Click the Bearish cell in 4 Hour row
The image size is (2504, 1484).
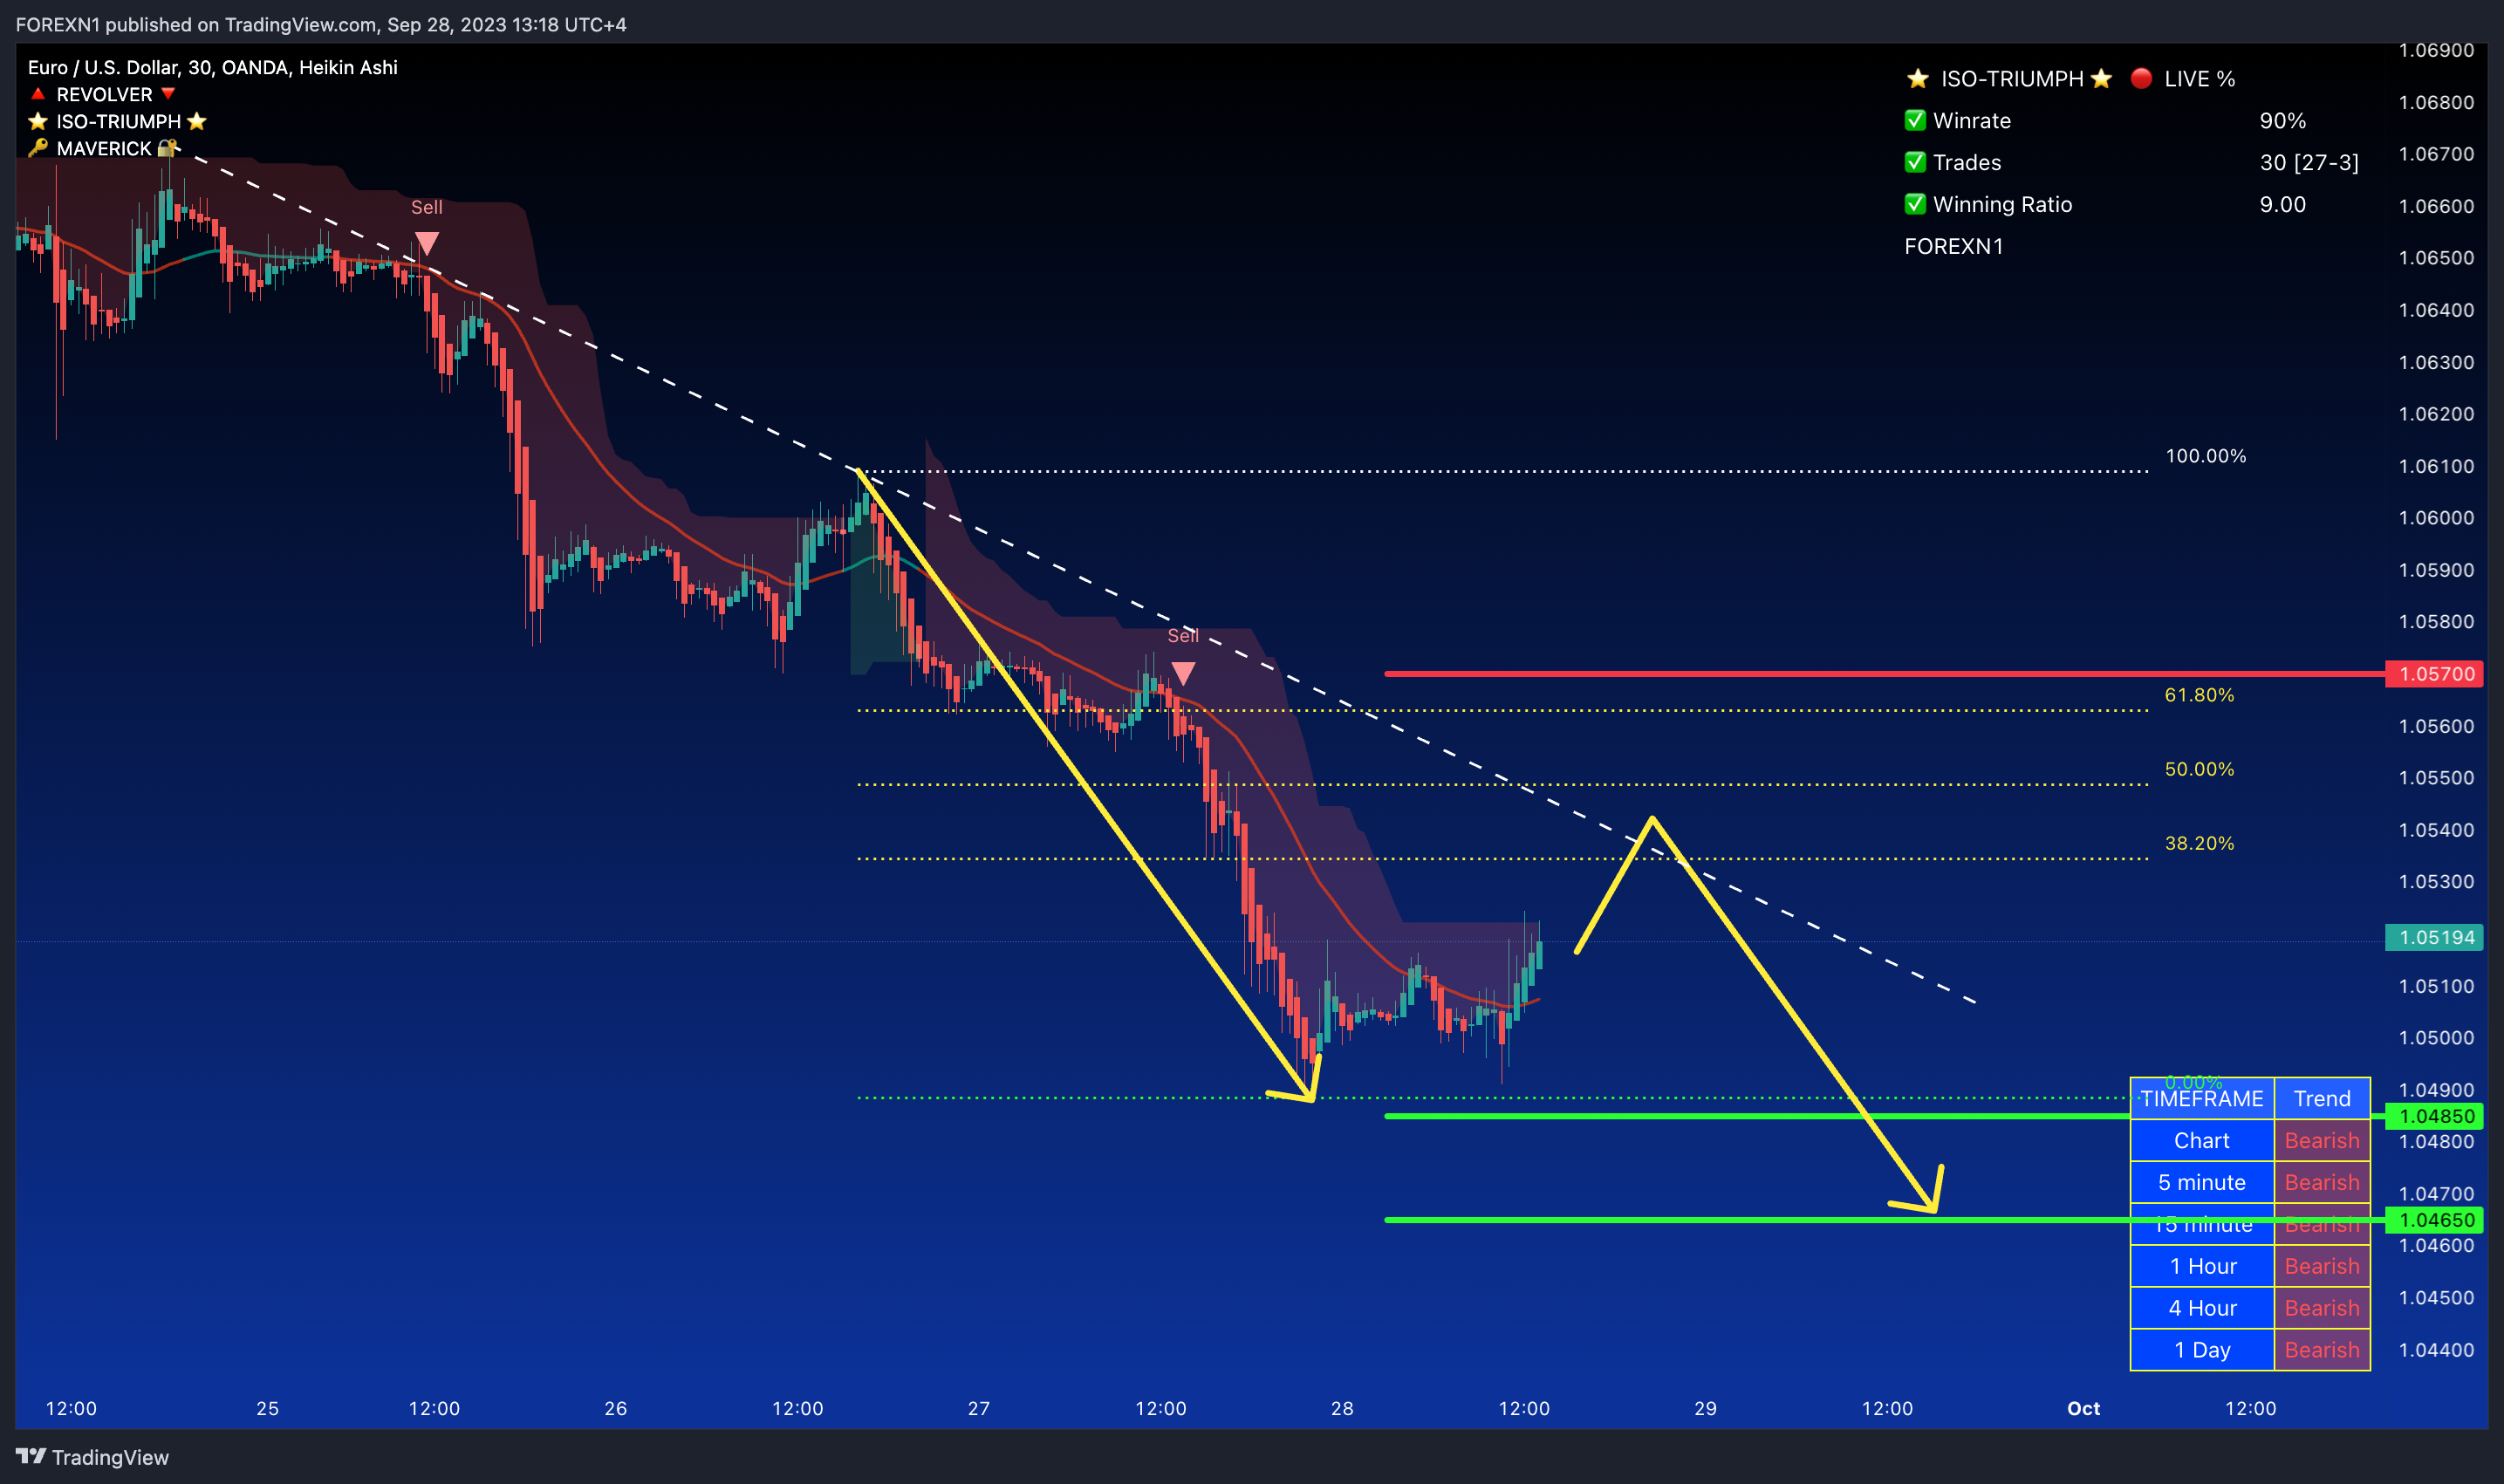(x=2322, y=1308)
